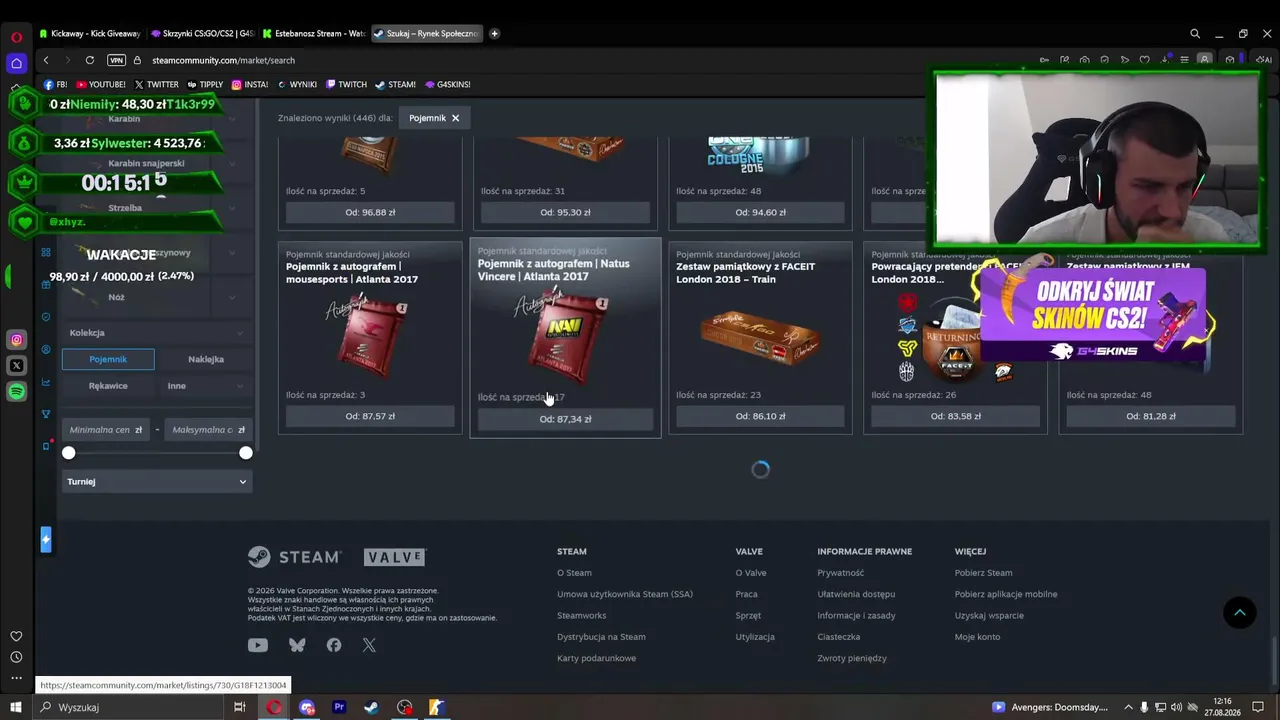Open Spotify in the Opera sidebar
The image size is (1280, 720).
[x=16, y=392]
